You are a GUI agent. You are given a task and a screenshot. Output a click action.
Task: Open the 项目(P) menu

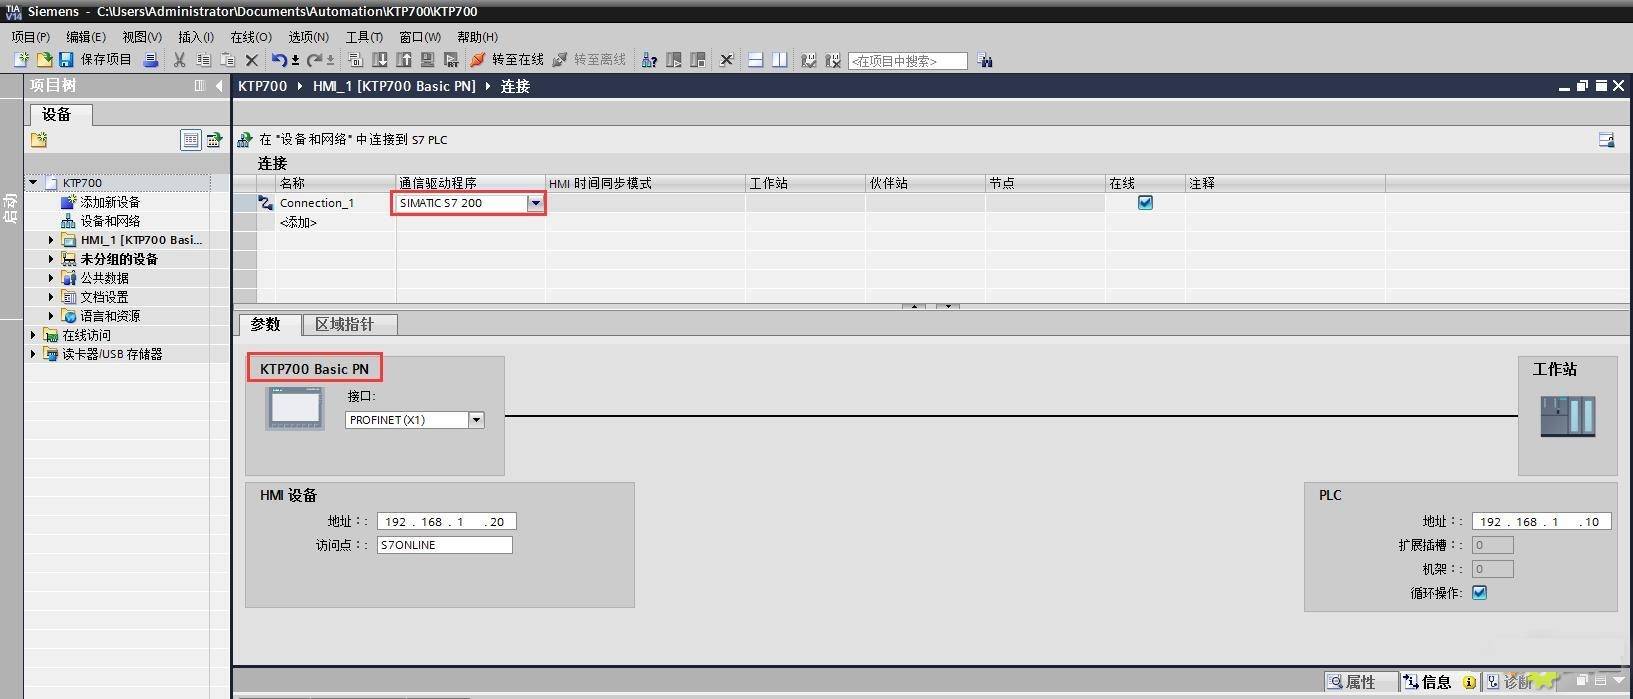tap(31, 36)
